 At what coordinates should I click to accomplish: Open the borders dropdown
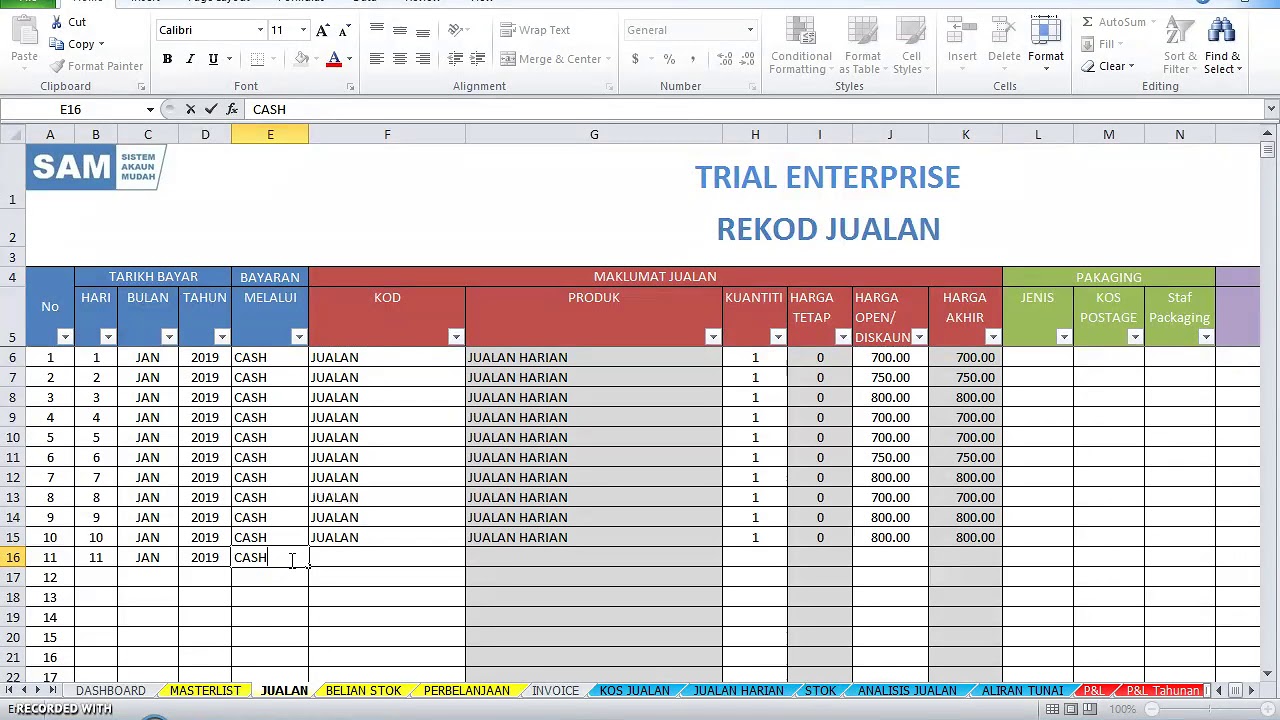(x=275, y=59)
